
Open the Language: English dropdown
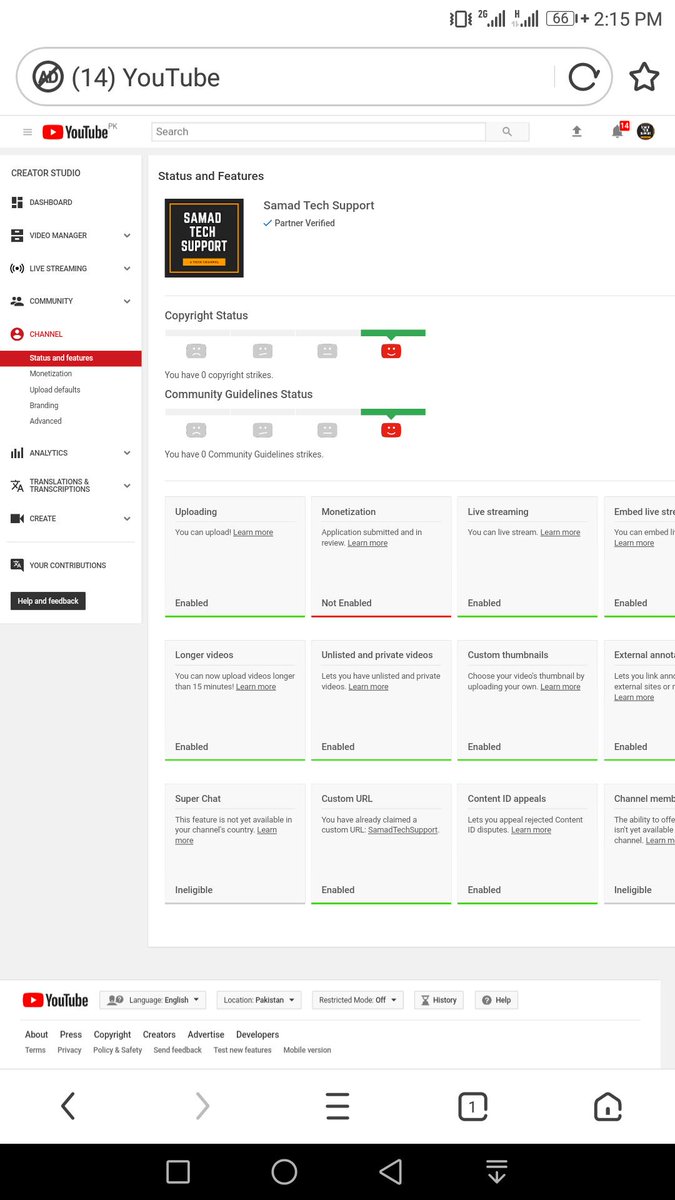tap(153, 1000)
